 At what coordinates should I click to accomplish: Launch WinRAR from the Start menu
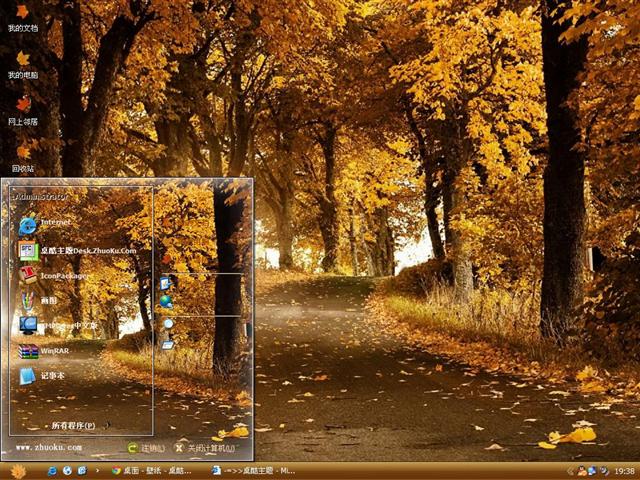[x=45, y=351]
